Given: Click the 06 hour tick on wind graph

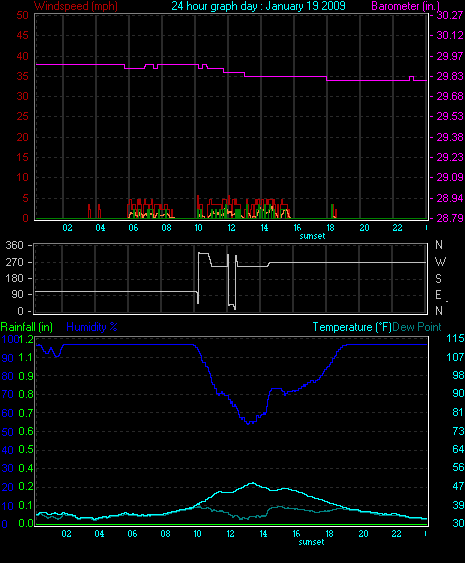Looking at the screenshot, I should pyautogui.click(x=133, y=228).
